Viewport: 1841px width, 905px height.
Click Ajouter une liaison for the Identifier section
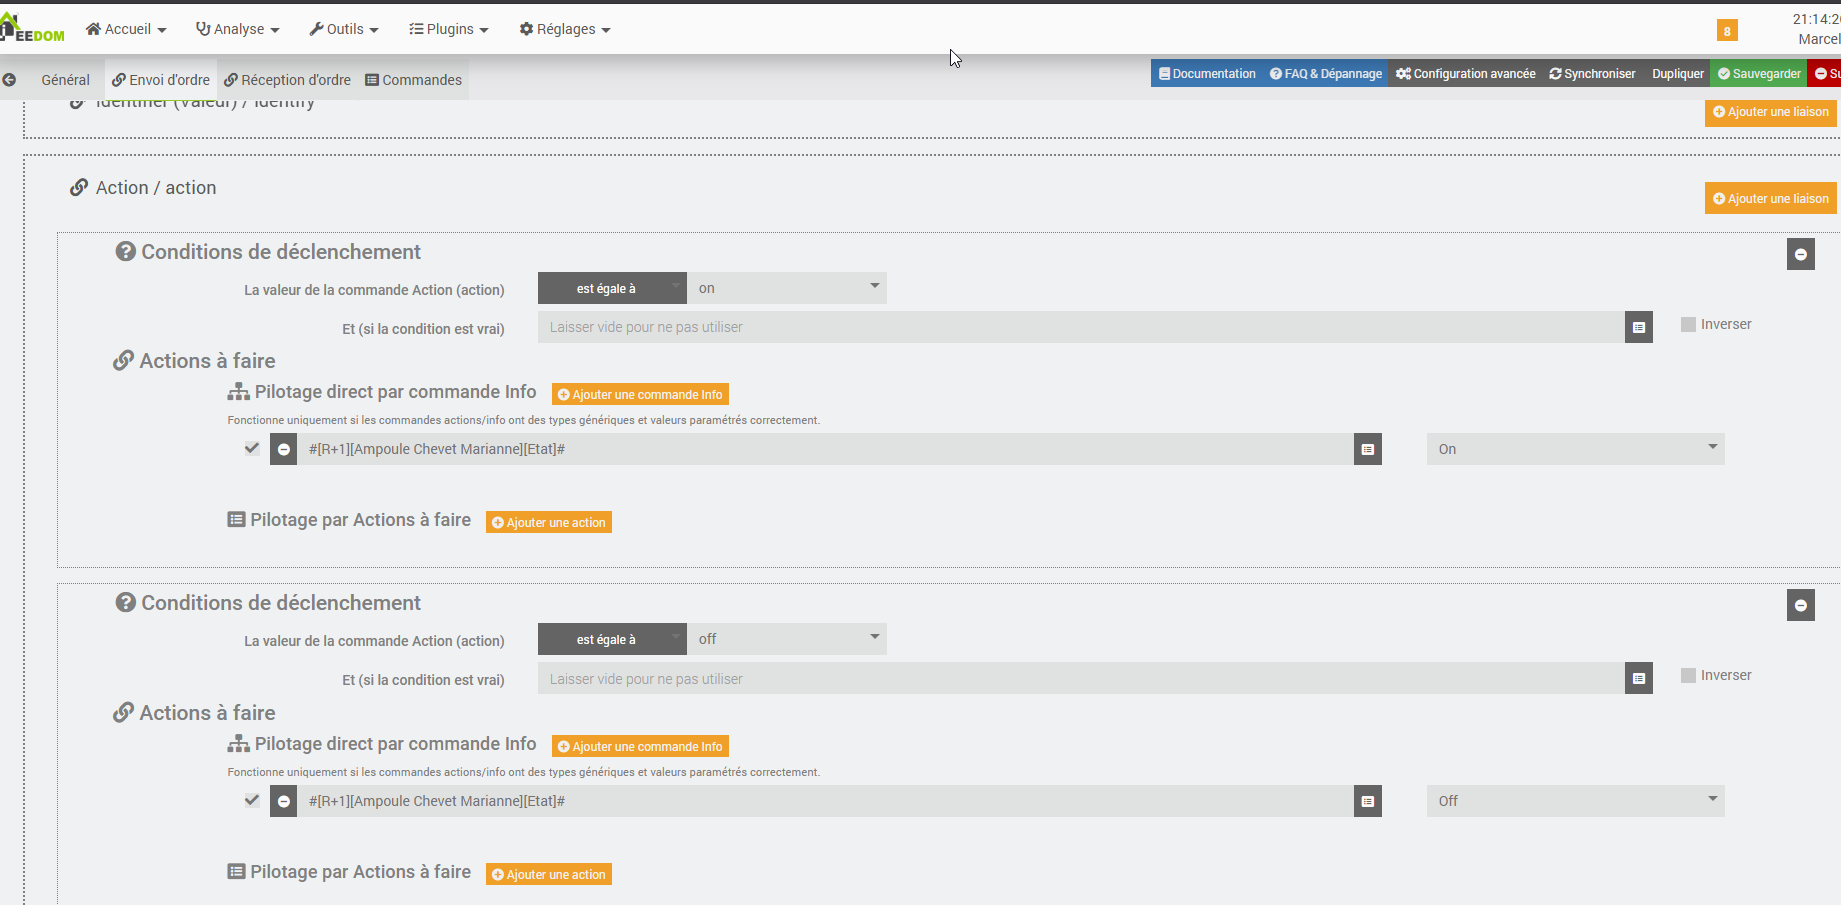[x=1770, y=112]
